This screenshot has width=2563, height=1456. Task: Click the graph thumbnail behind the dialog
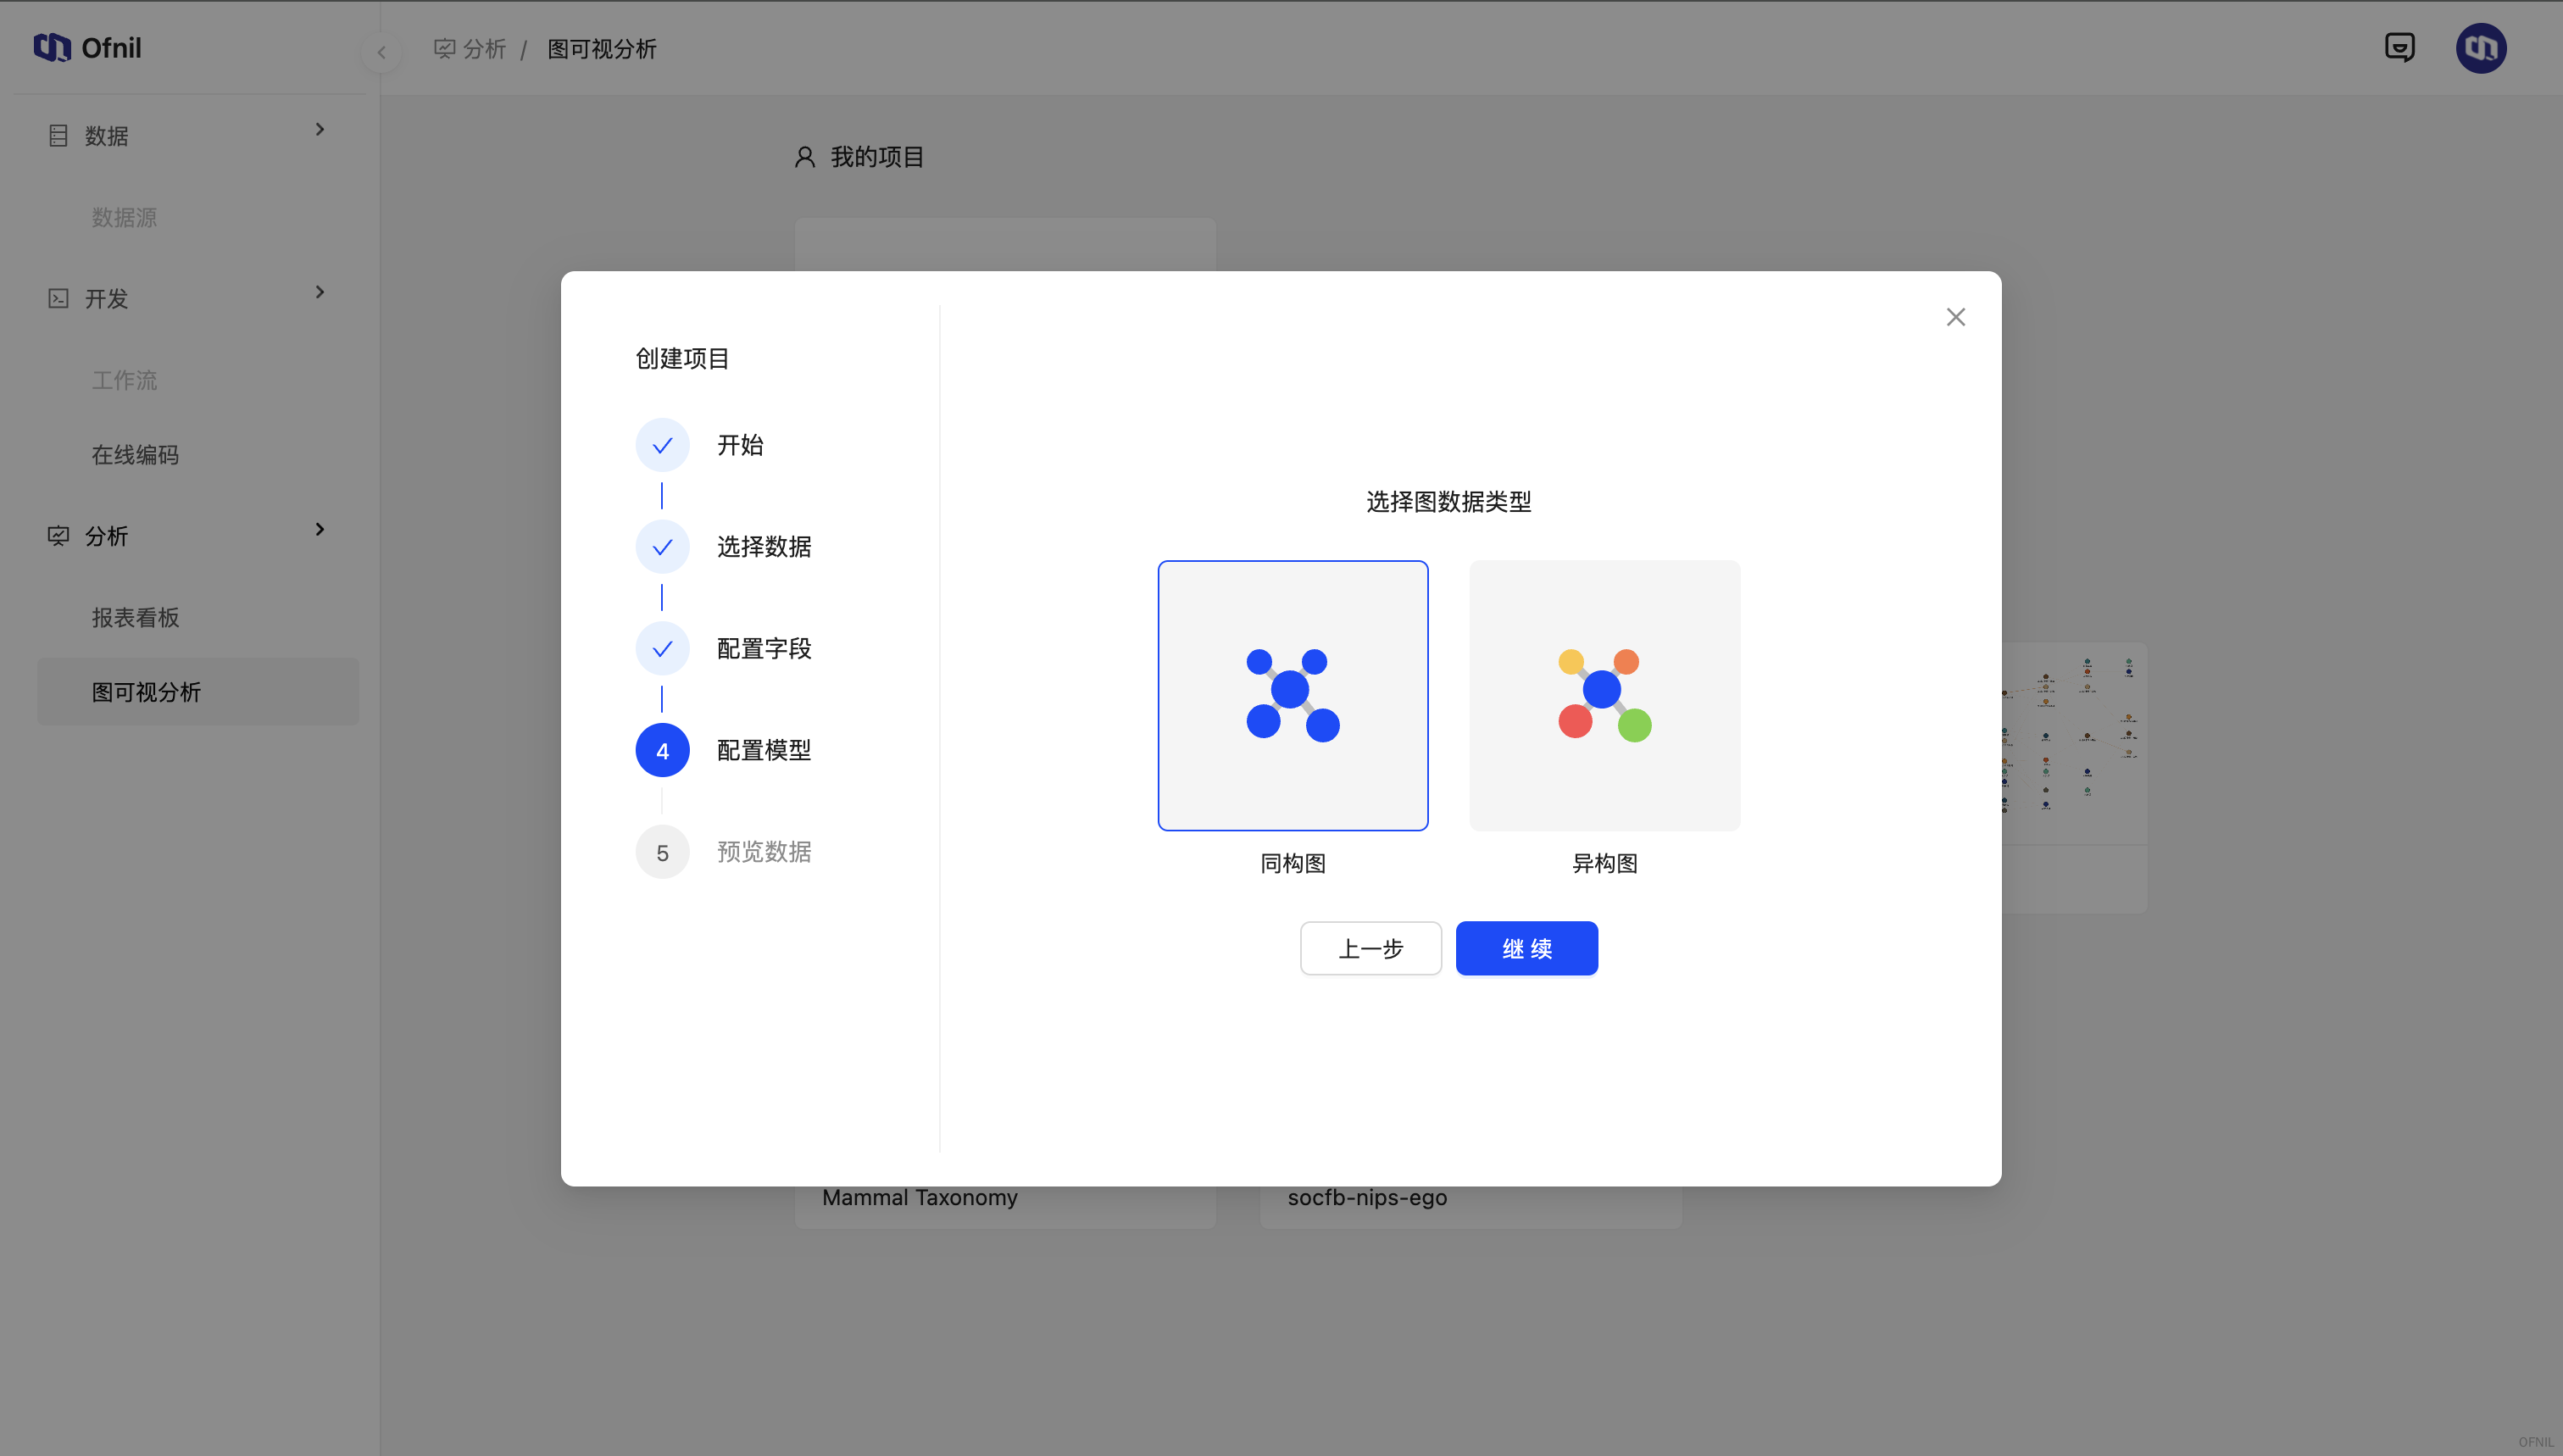pos(2074,743)
